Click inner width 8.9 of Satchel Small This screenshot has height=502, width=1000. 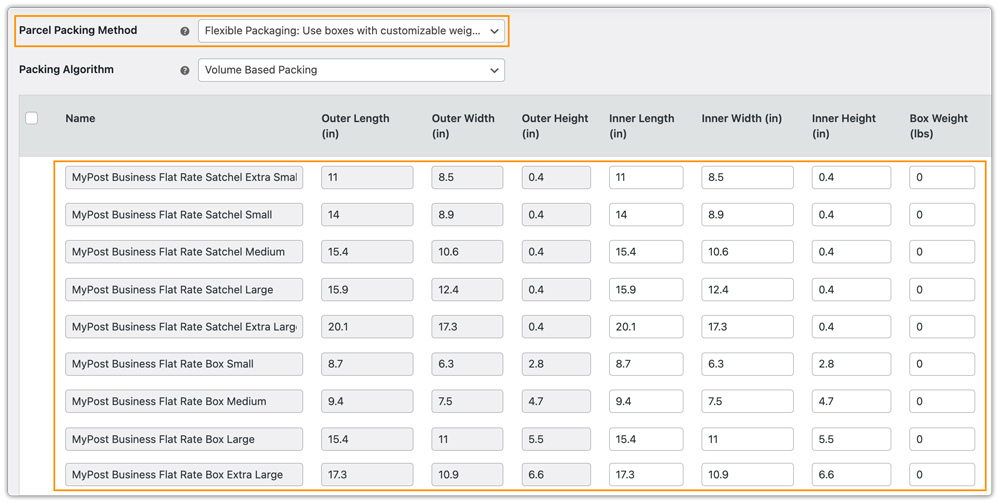(747, 215)
